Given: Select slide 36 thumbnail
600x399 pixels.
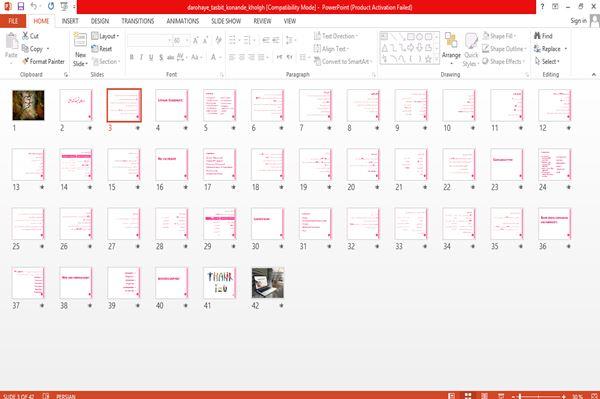Looking at the screenshot, I should [x=555, y=224].
